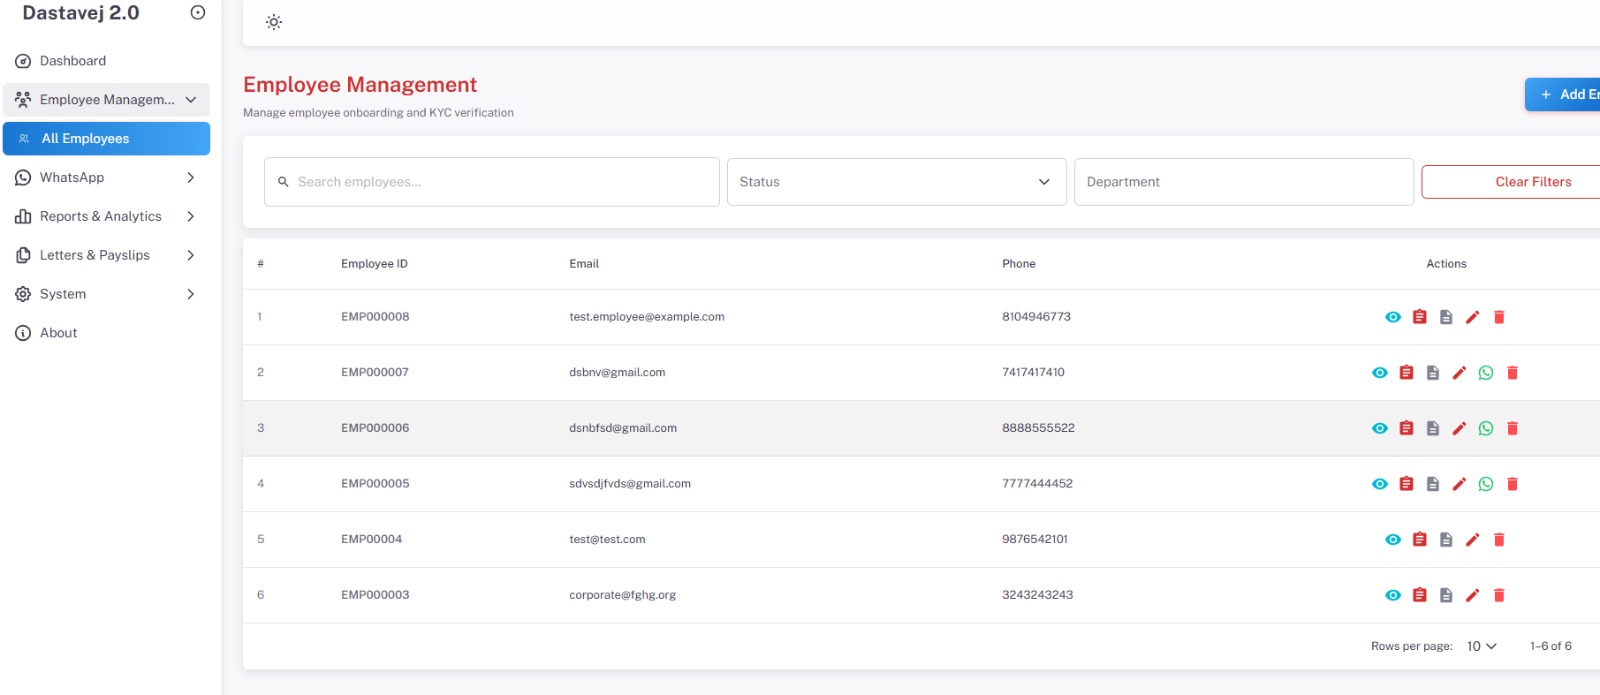Click phone number 9876542101
This screenshot has width=1600, height=695.
(x=1035, y=539)
